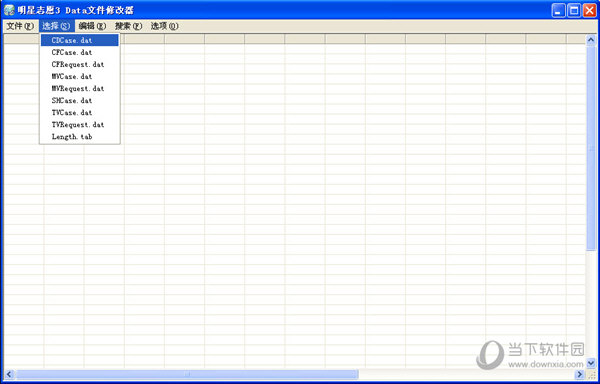Open the 搜索 menu
The width and height of the screenshot is (600, 384).
click(128, 26)
